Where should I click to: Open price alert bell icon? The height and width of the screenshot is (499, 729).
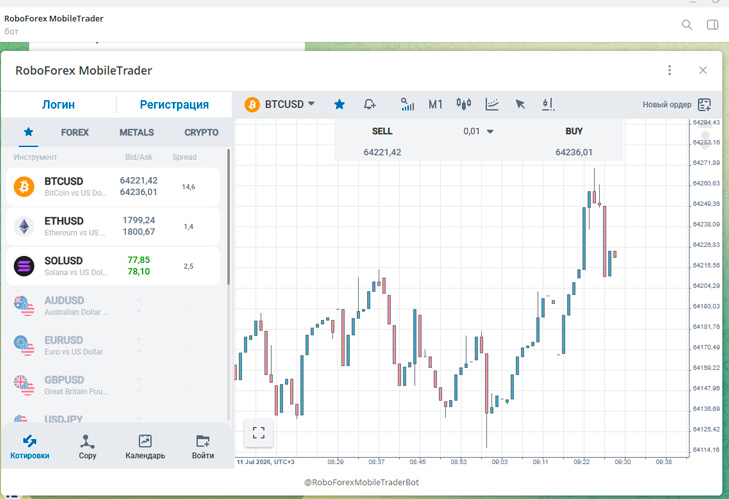click(370, 104)
